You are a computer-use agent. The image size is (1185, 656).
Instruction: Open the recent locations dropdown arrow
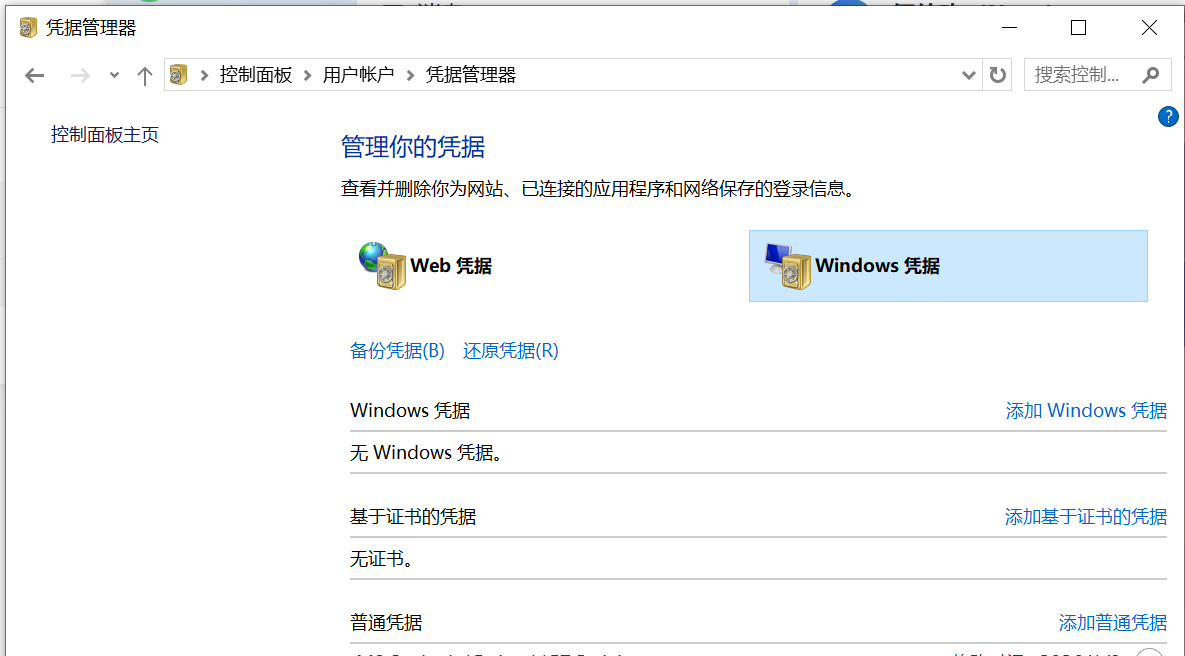point(114,75)
